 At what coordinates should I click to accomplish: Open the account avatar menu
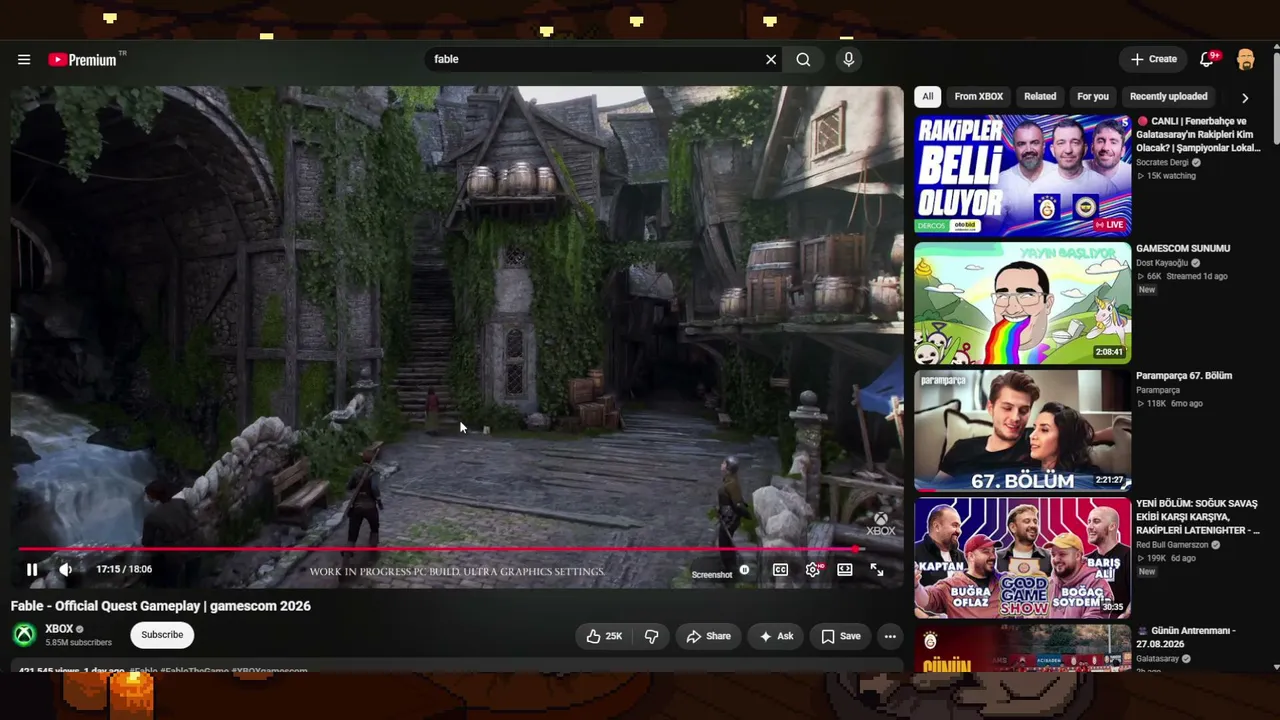point(1246,60)
